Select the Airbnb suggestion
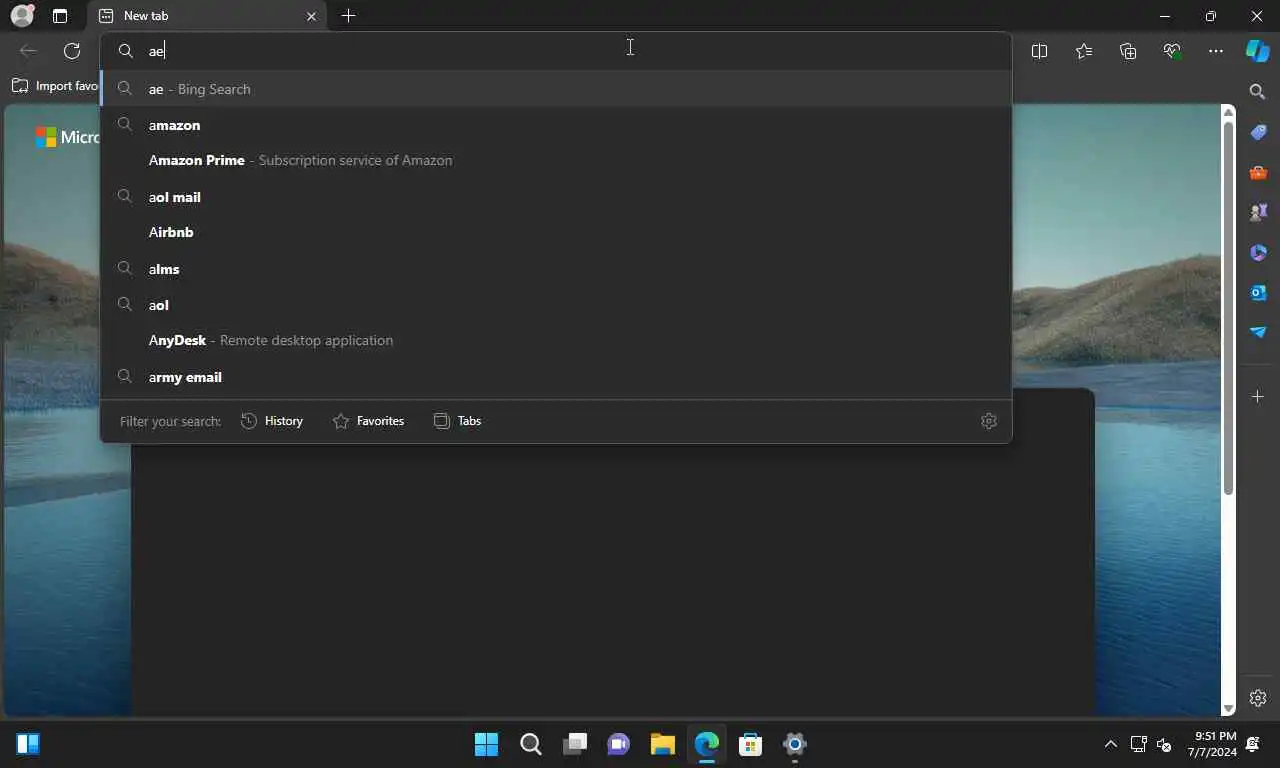The height and width of the screenshot is (768, 1280). pyautogui.click(x=556, y=232)
